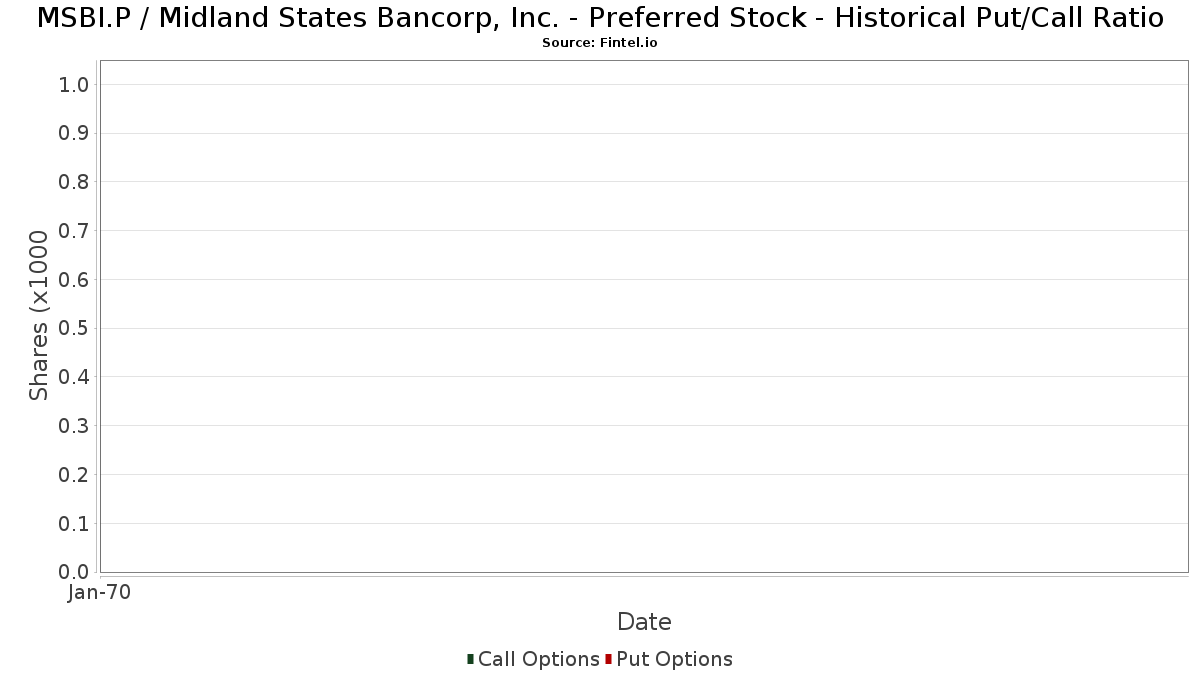
Task: Click the 0.0 y-axis tick label
Action: [75, 572]
